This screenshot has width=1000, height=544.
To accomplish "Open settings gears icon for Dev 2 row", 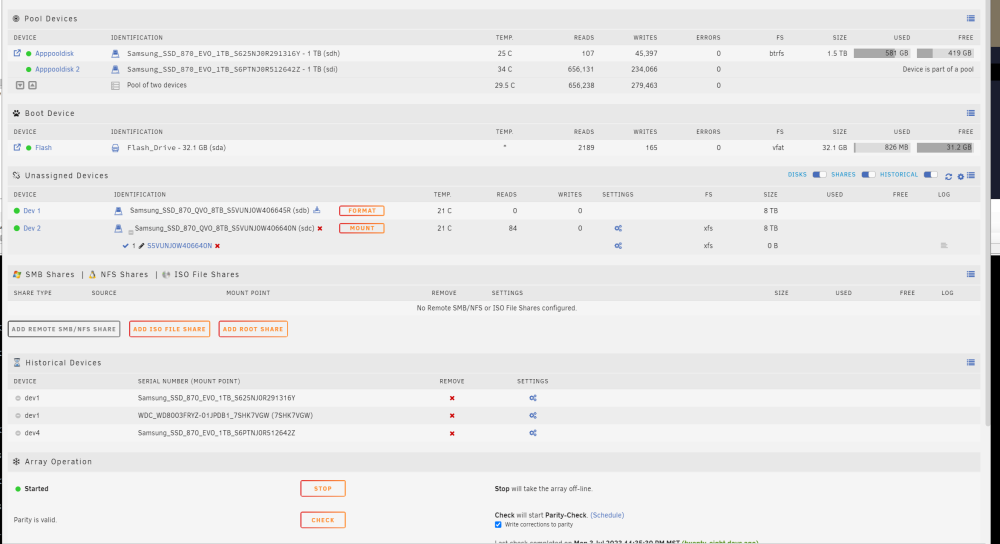I will (618, 228).
